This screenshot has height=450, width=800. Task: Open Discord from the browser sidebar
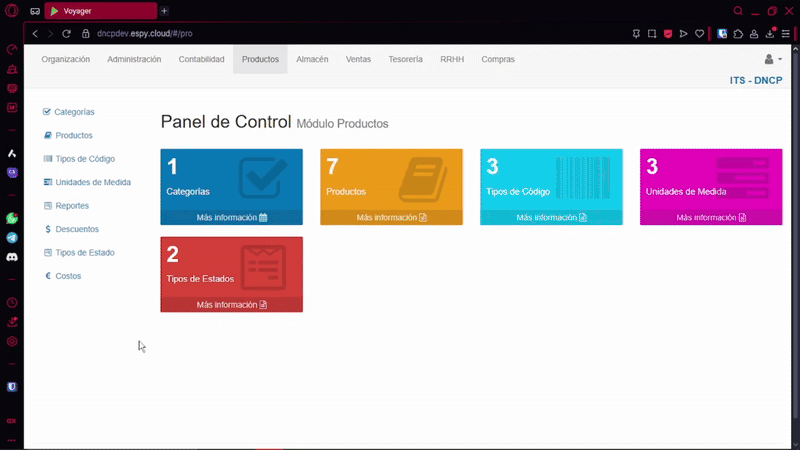(12, 257)
